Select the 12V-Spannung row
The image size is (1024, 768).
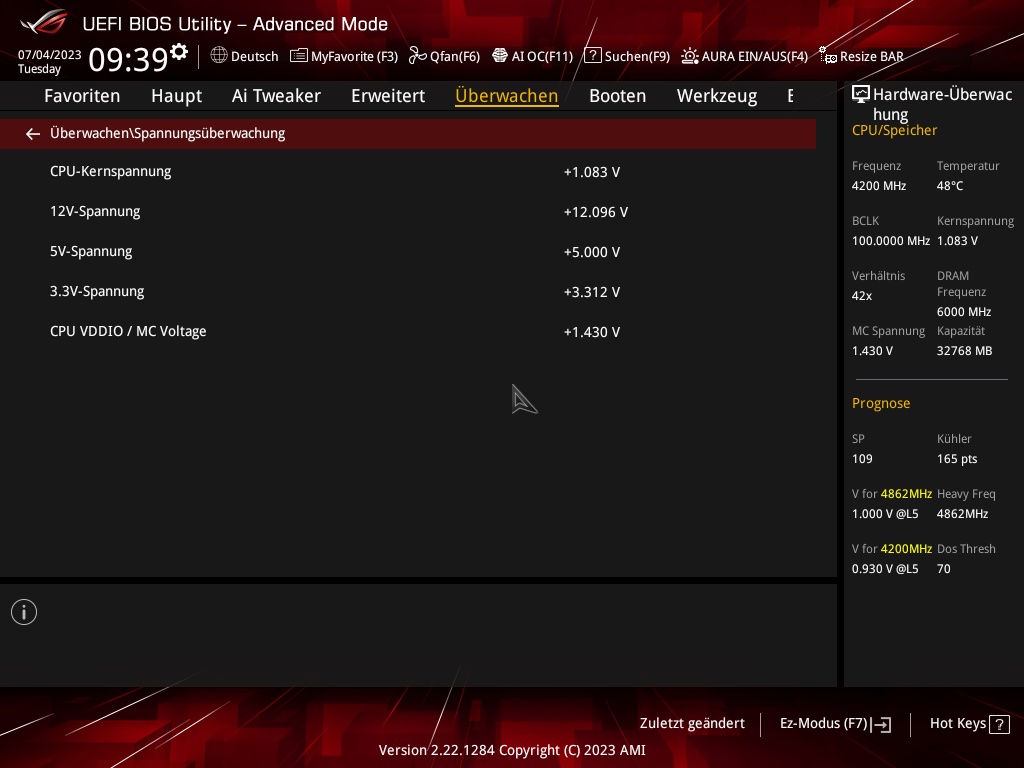408,212
